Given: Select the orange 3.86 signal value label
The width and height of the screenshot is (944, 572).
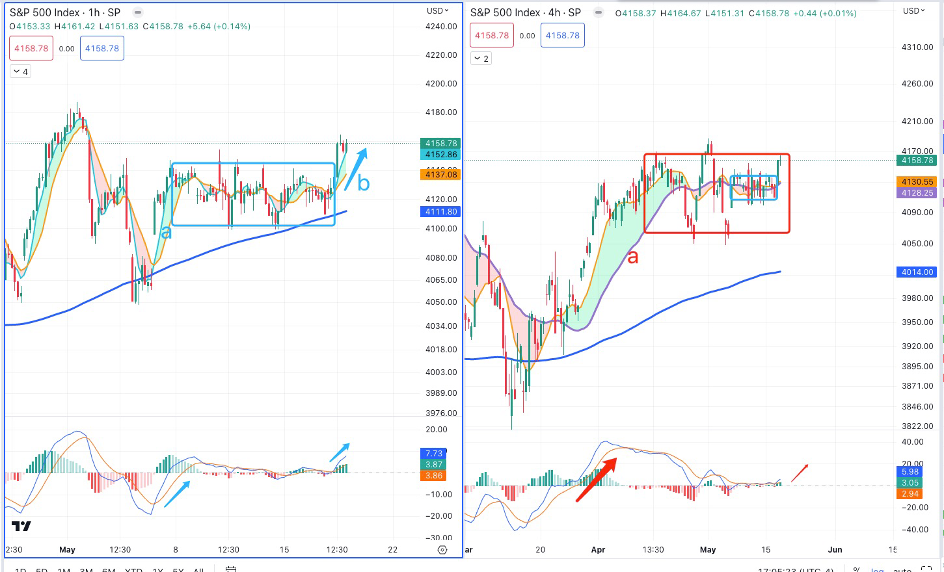Looking at the screenshot, I should (x=433, y=476).
